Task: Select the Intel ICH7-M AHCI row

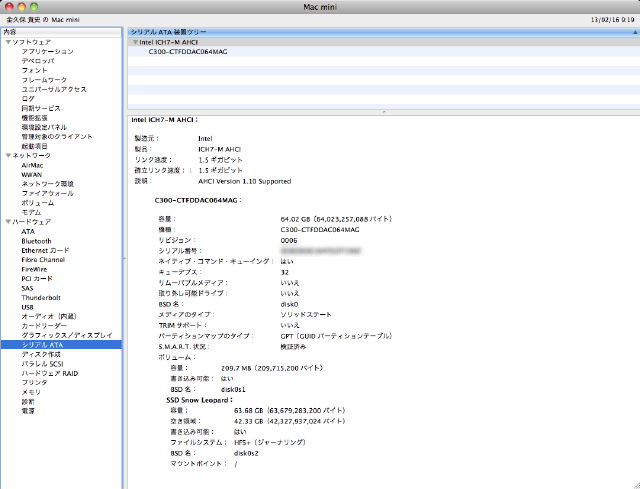Action: coord(384,42)
